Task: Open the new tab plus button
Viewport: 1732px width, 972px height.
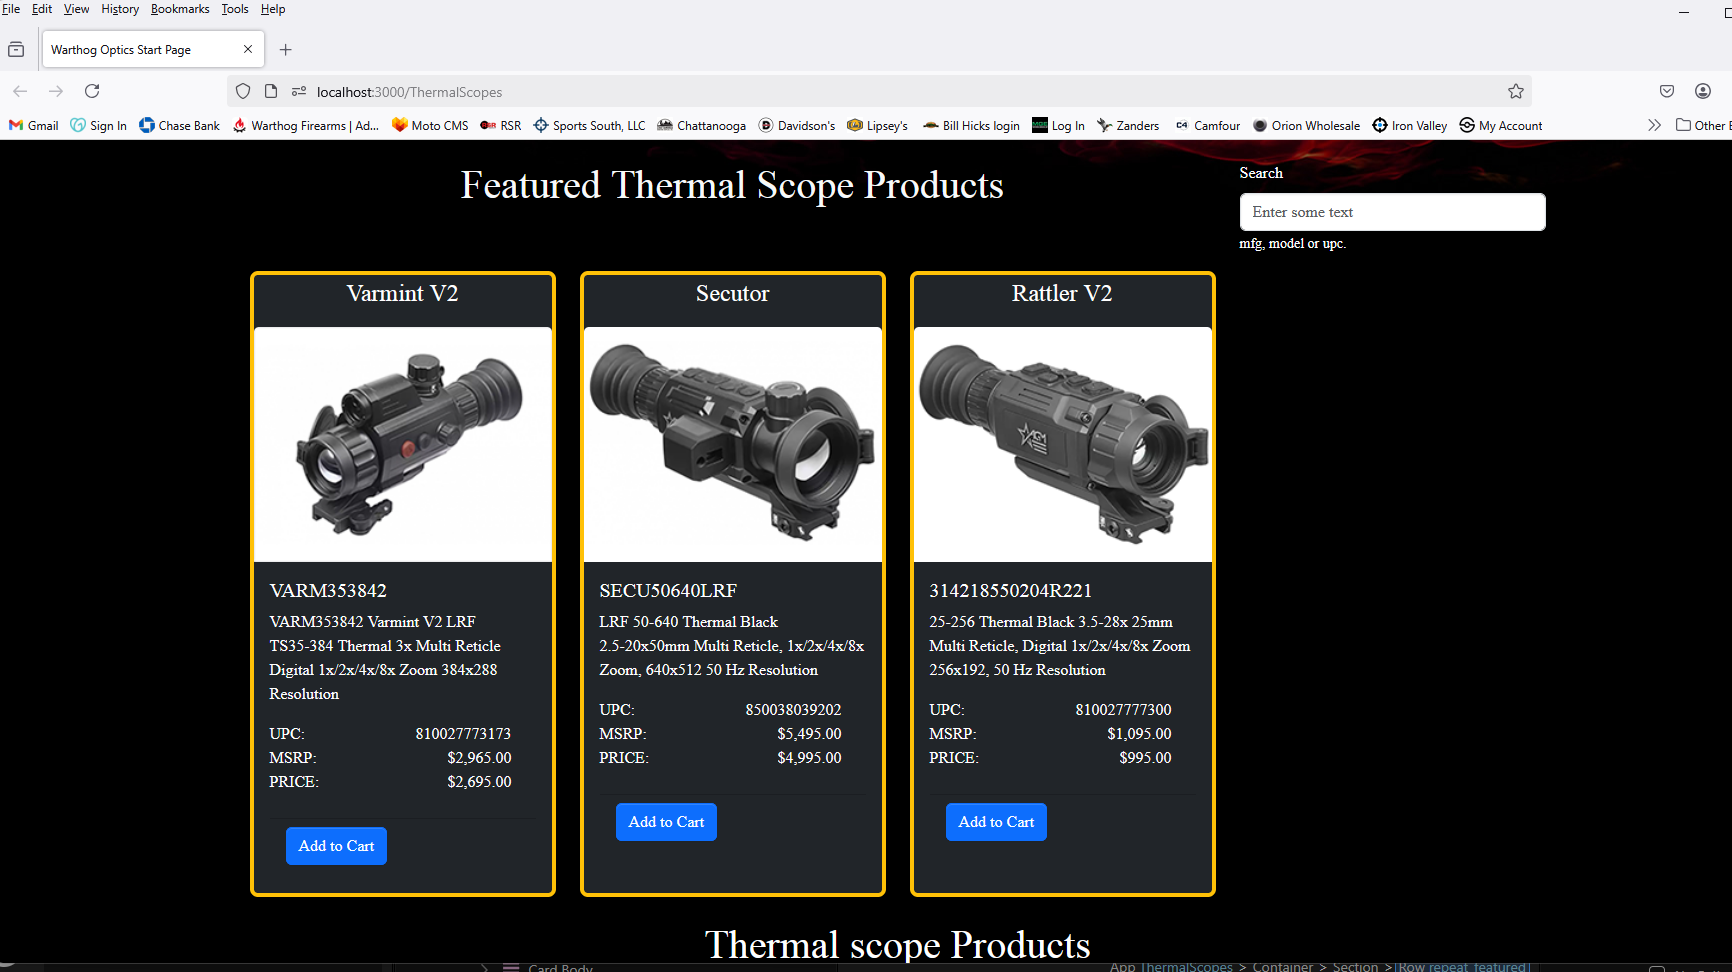Action: (x=286, y=50)
